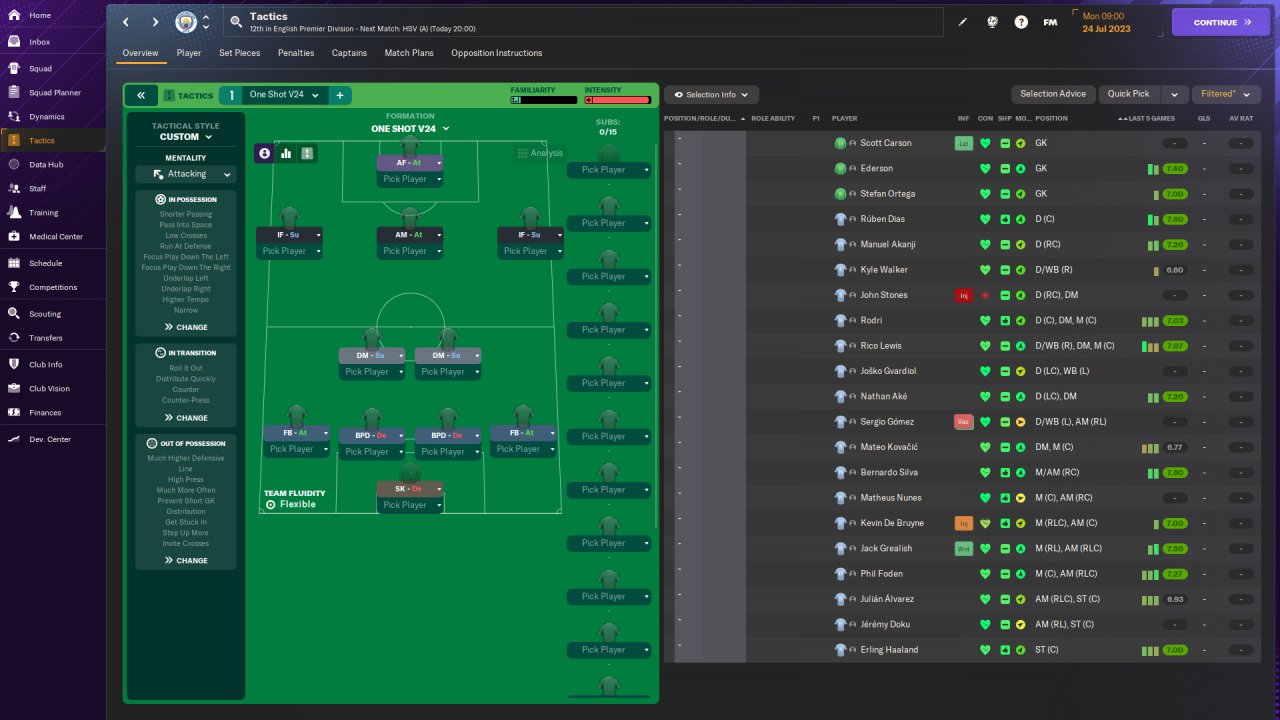Open the Dev. Center
This screenshot has width=1280, height=720.
pyautogui.click(x=50, y=439)
